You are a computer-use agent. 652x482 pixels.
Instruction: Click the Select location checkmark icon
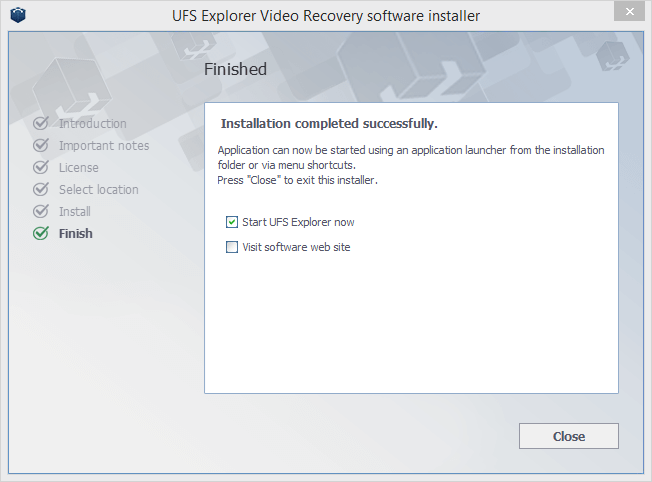tap(41, 189)
